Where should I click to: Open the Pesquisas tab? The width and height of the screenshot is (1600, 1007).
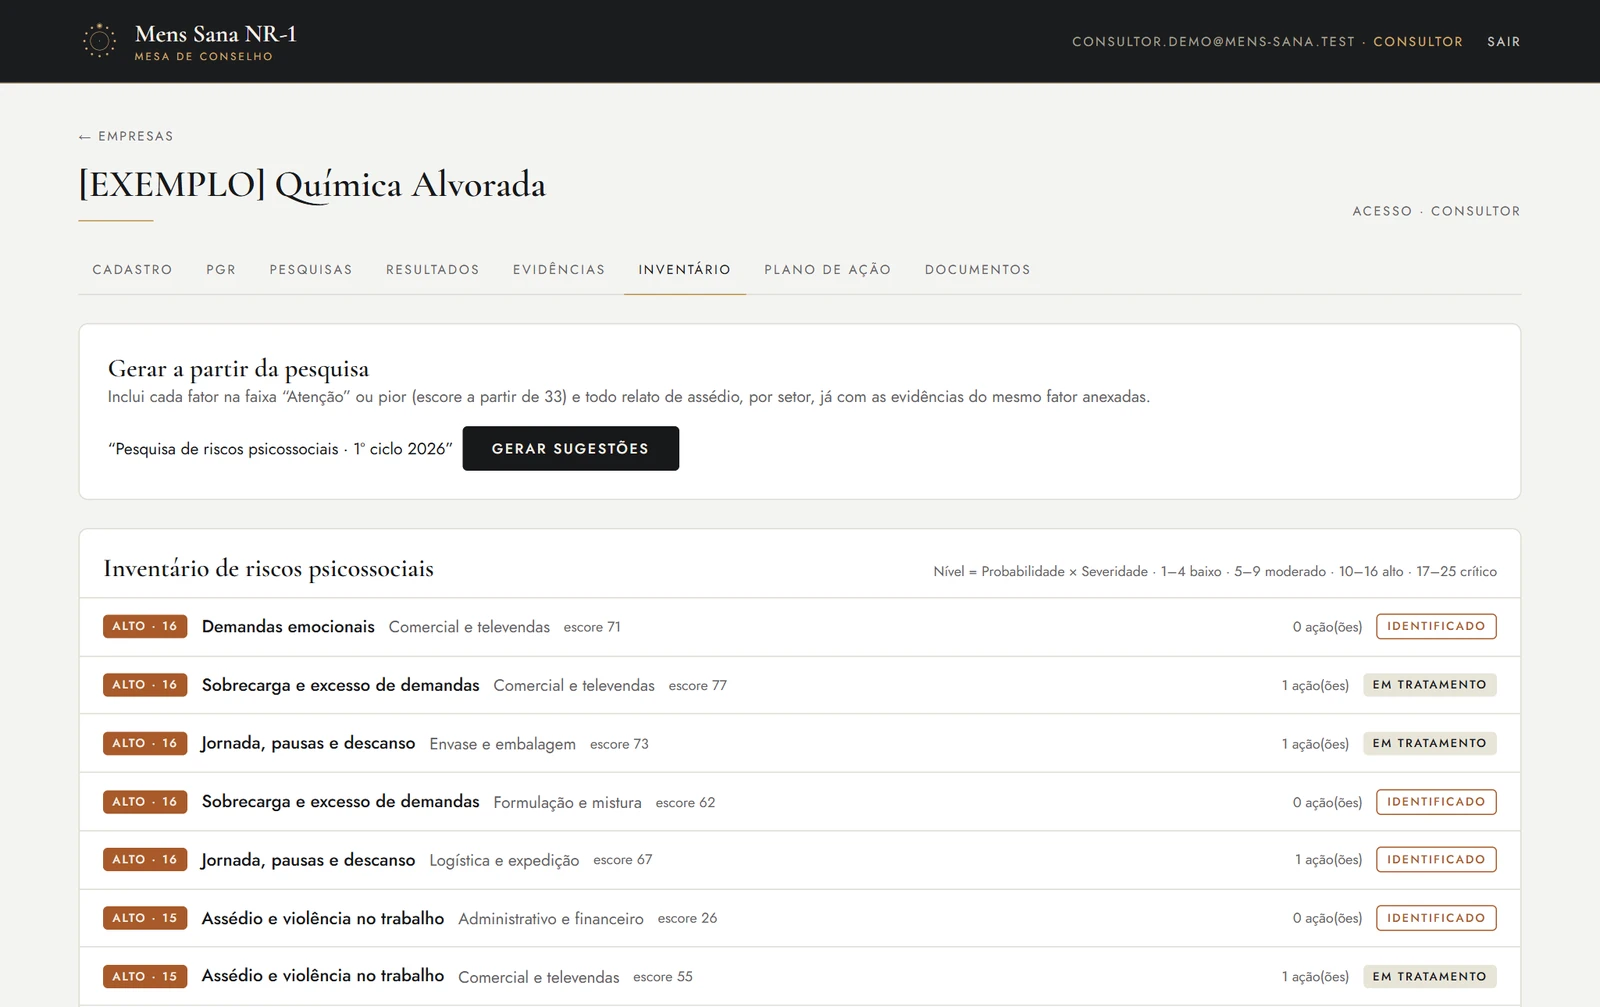[311, 270]
